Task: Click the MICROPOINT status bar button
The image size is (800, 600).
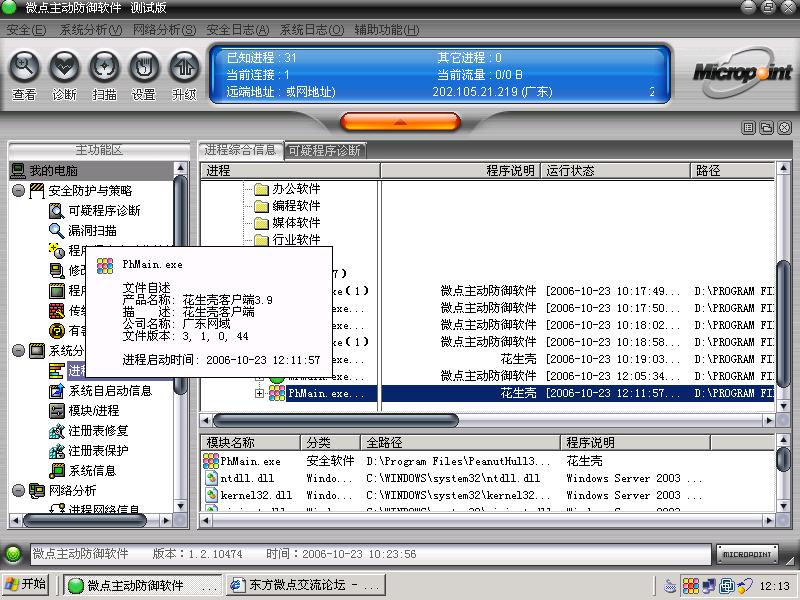Action: click(747, 554)
